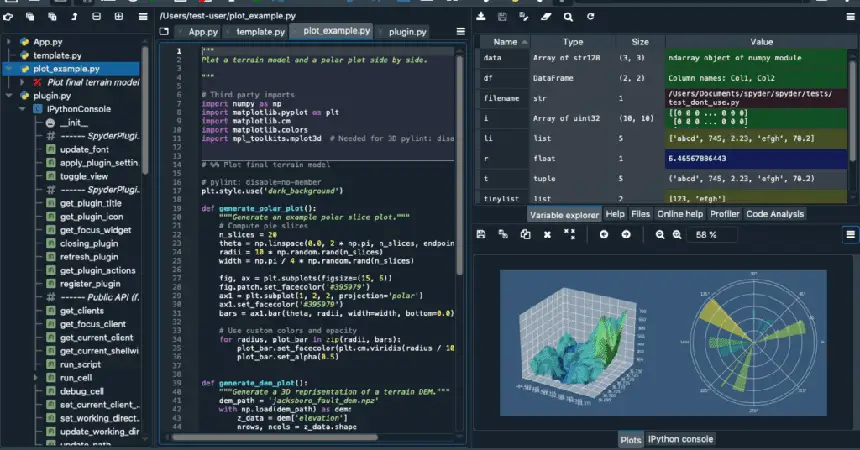This screenshot has width=860, height=450.
Task: Click the zoom in magnifier in Plots toolbar
Action: [677, 234]
